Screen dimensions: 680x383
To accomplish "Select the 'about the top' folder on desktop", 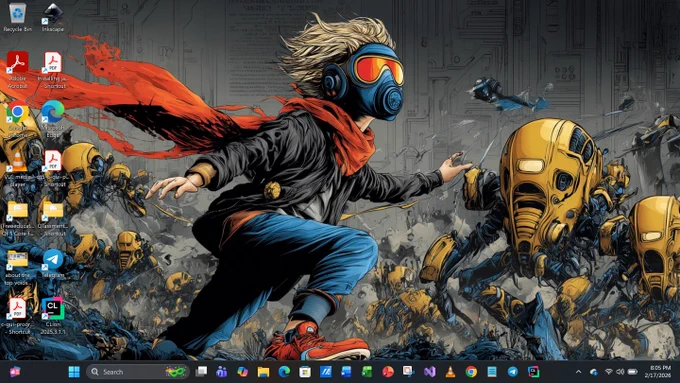I will click(x=17, y=268).
